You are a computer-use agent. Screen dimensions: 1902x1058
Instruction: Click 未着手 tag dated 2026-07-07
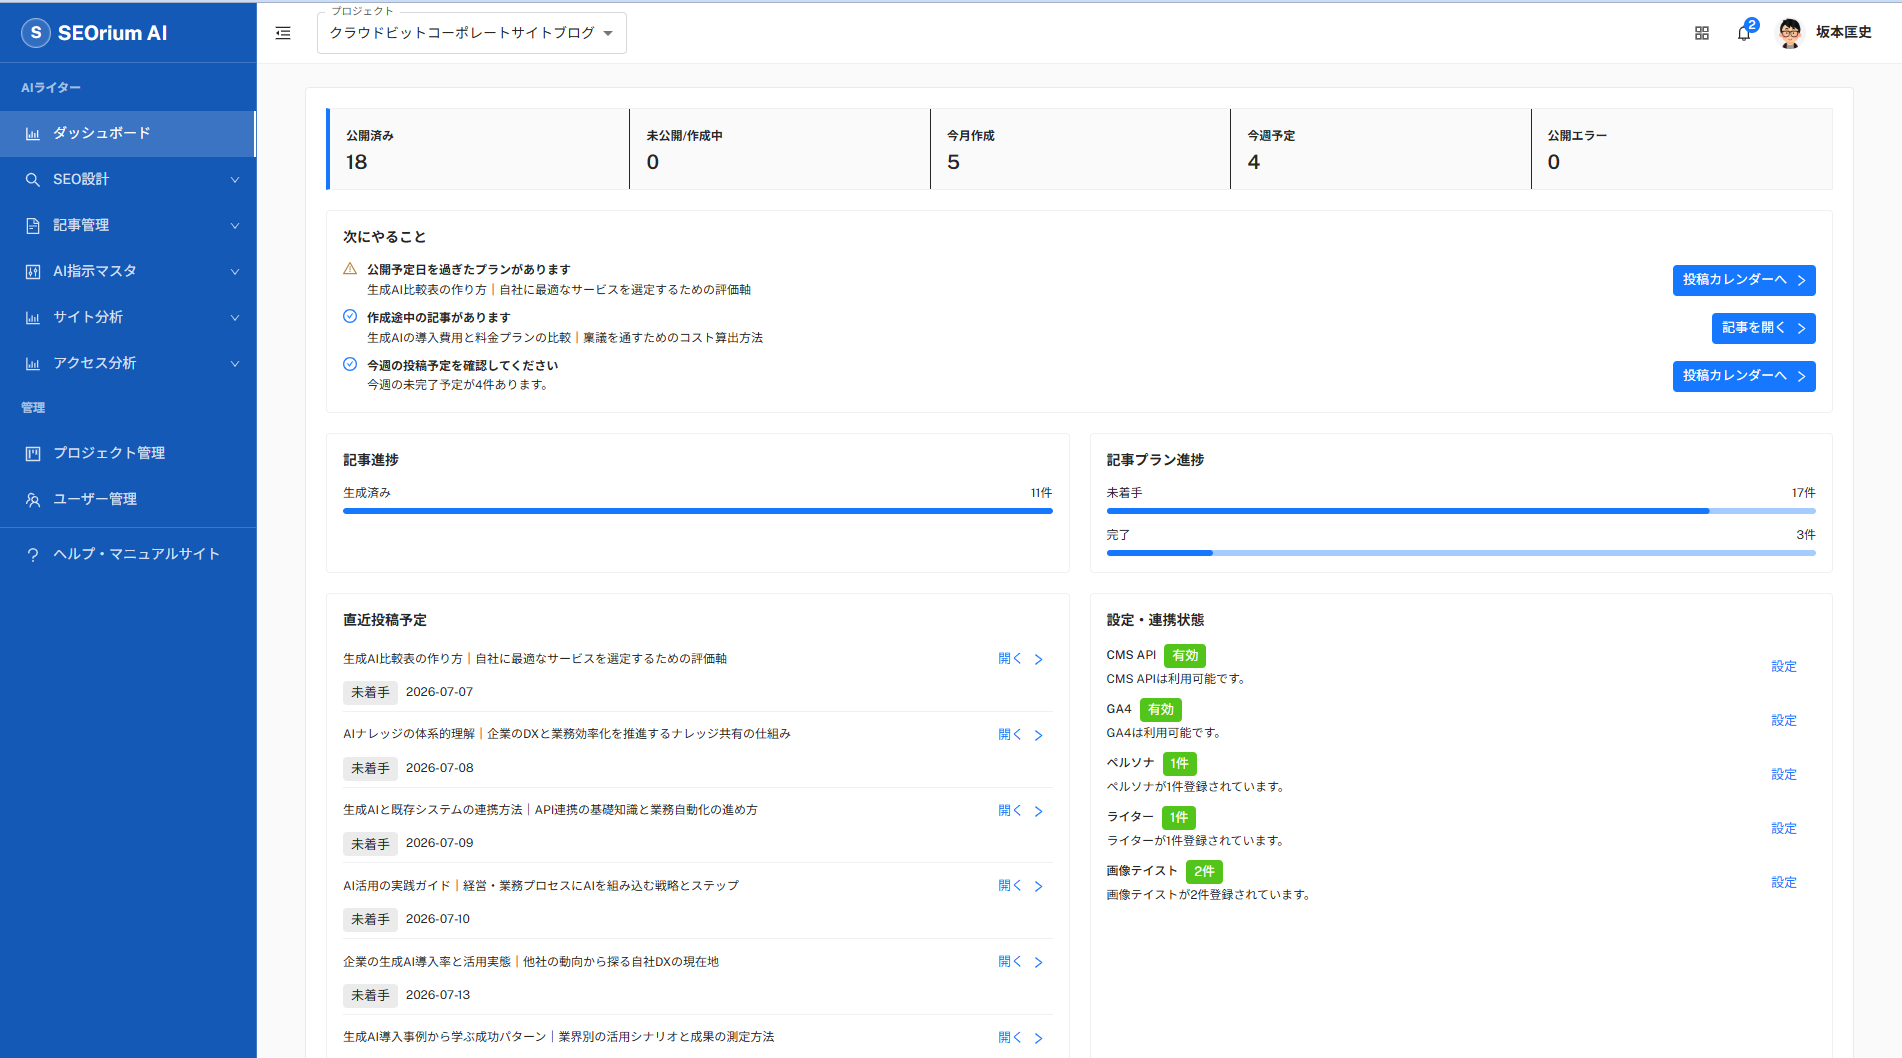pyautogui.click(x=370, y=692)
